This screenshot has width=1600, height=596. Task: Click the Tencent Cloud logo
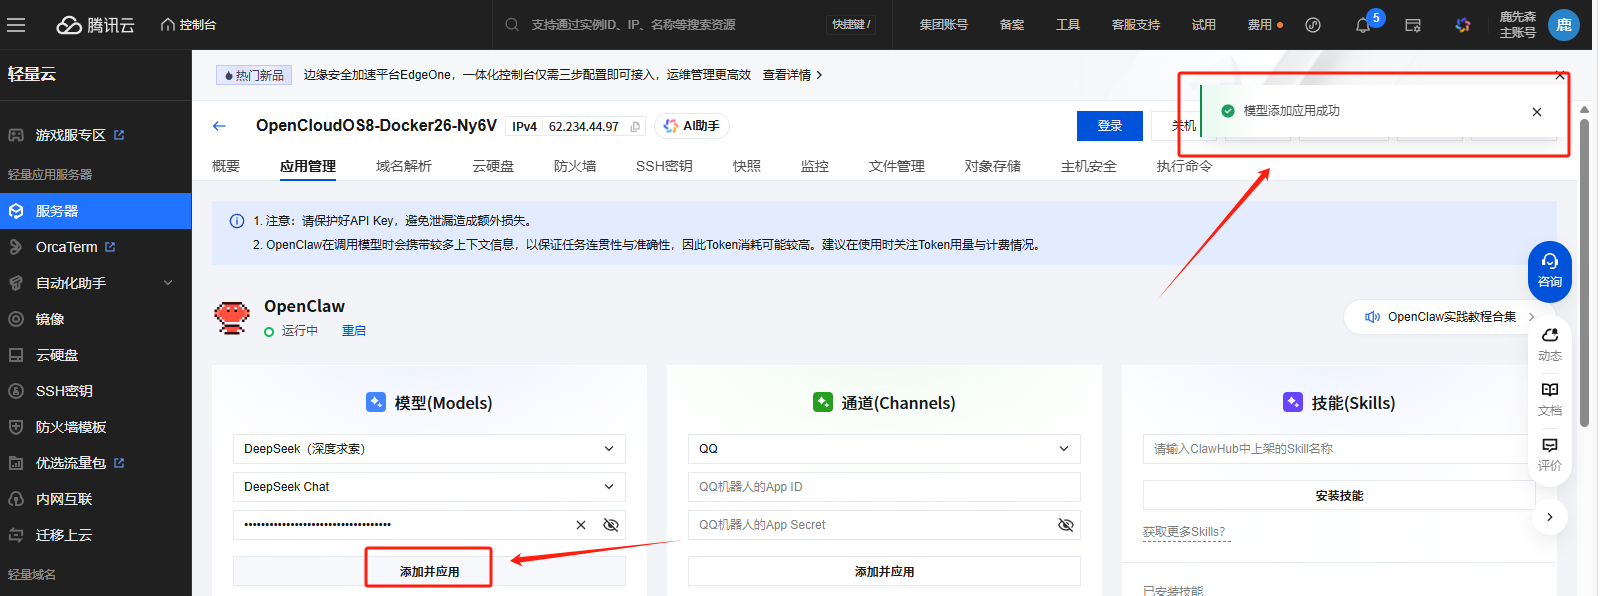pos(95,25)
